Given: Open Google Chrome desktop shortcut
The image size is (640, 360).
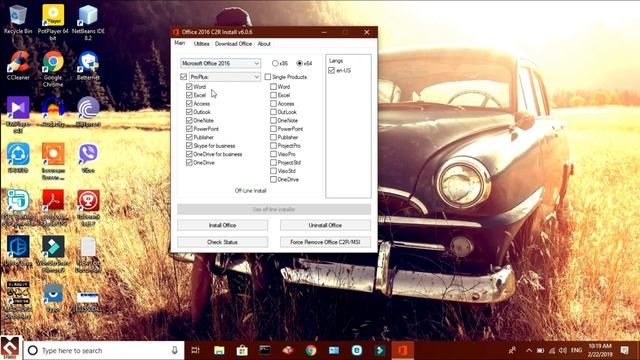Looking at the screenshot, I should click(x=53, y=69).
